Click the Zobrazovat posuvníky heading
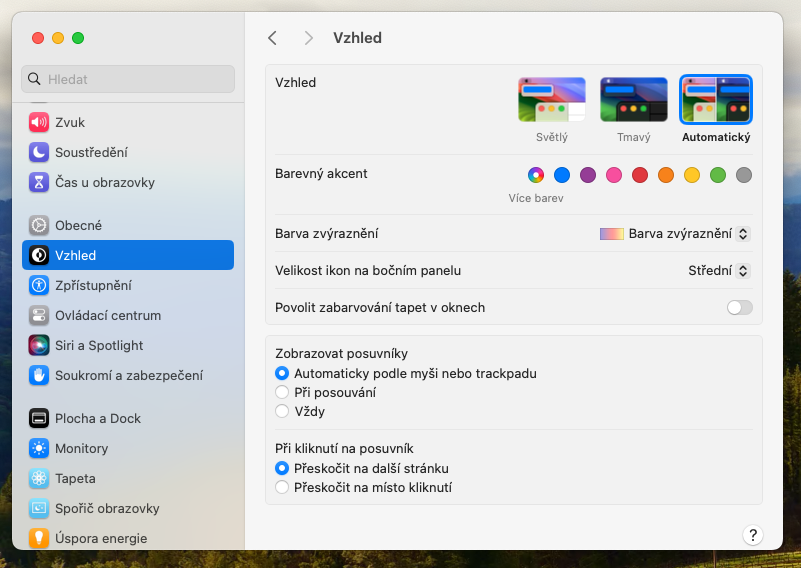Viewport: 801px width, 568px height. click(341, 353)
